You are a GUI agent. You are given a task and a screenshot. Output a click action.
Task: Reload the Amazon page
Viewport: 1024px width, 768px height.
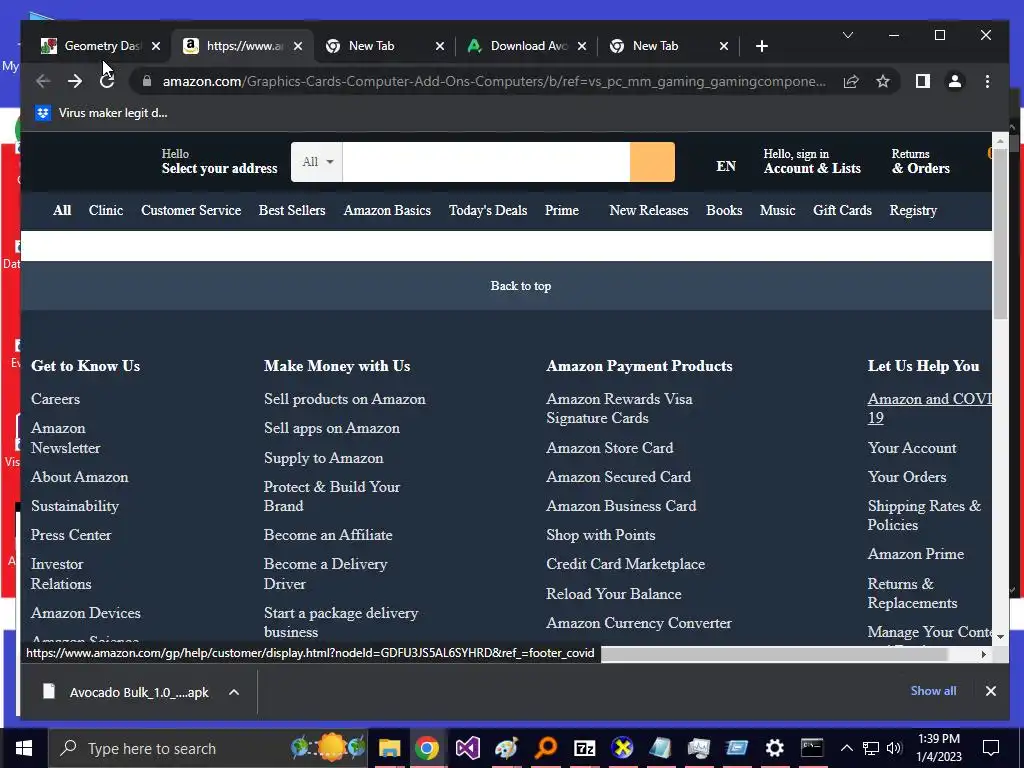(107, 81)
